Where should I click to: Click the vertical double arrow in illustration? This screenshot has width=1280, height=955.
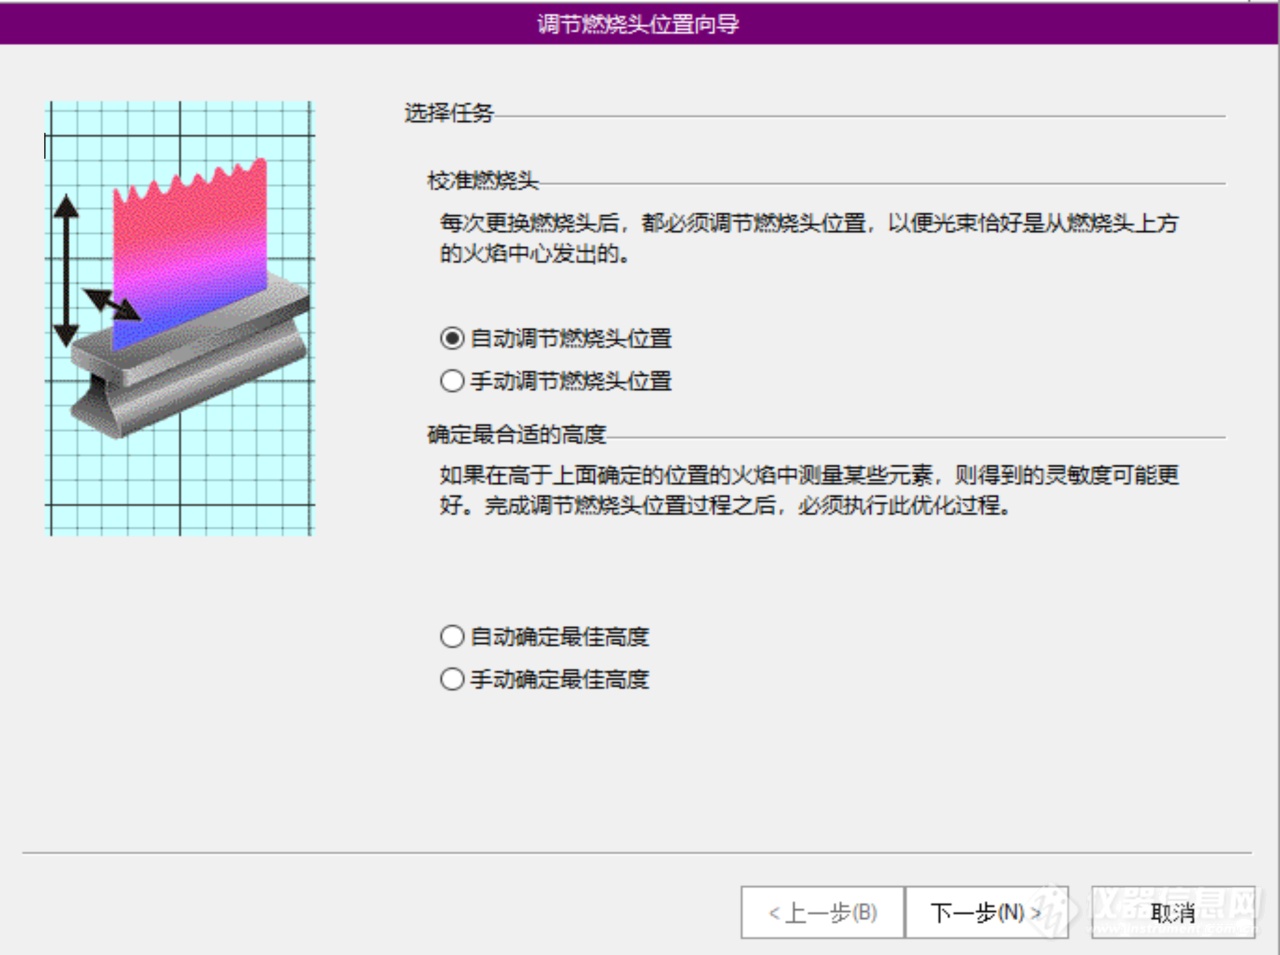pos(66,270)
